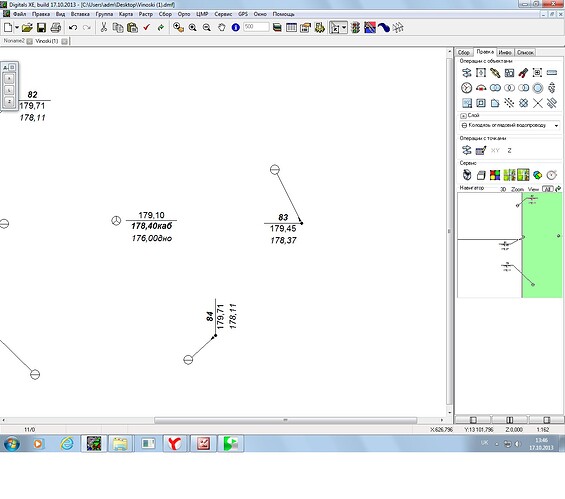
Task: Click the traffic light toolbar icon
Action: click(x=355, y=27)
